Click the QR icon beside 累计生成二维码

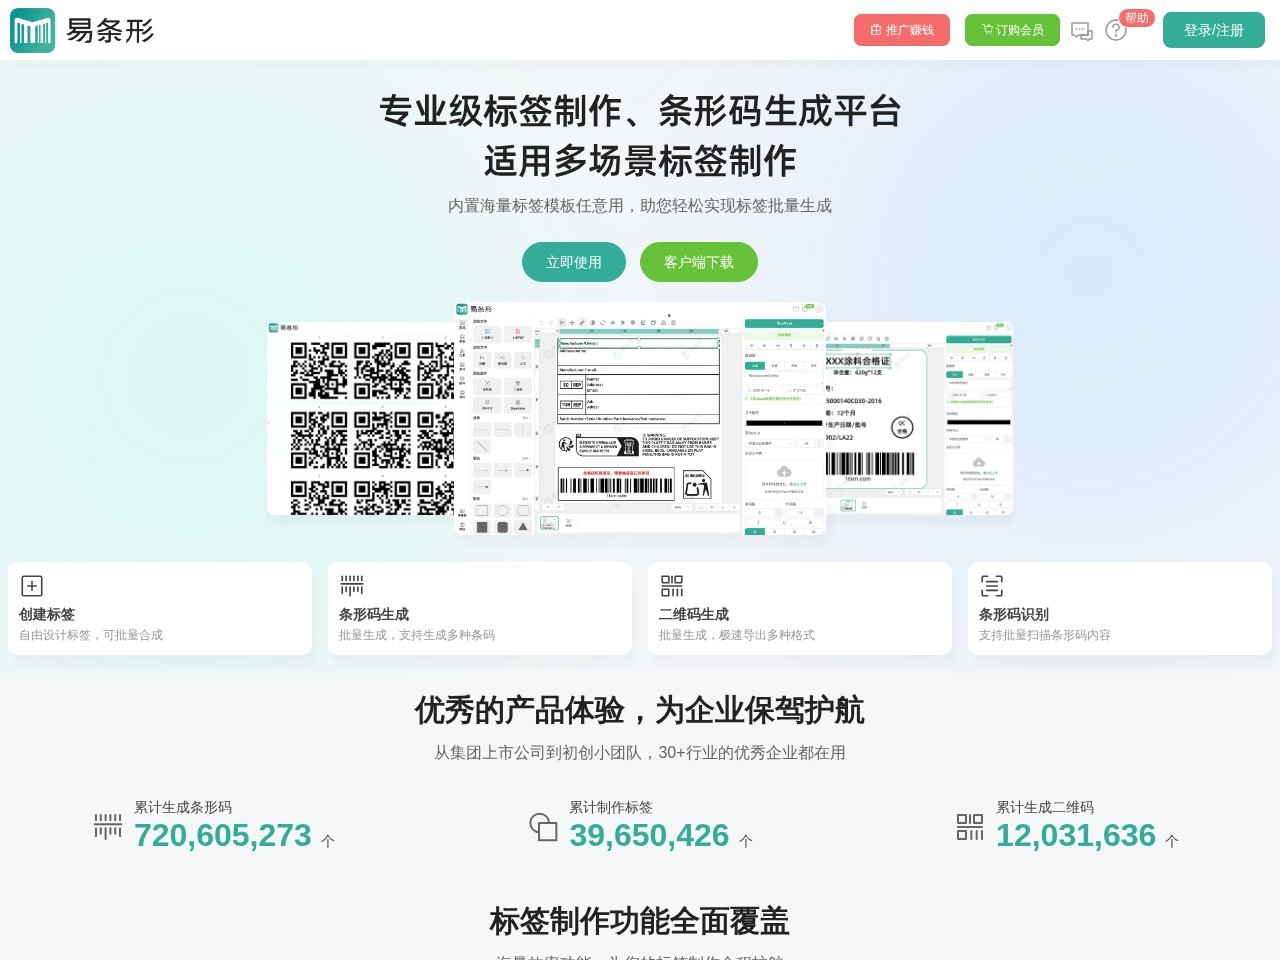(970, 826)
